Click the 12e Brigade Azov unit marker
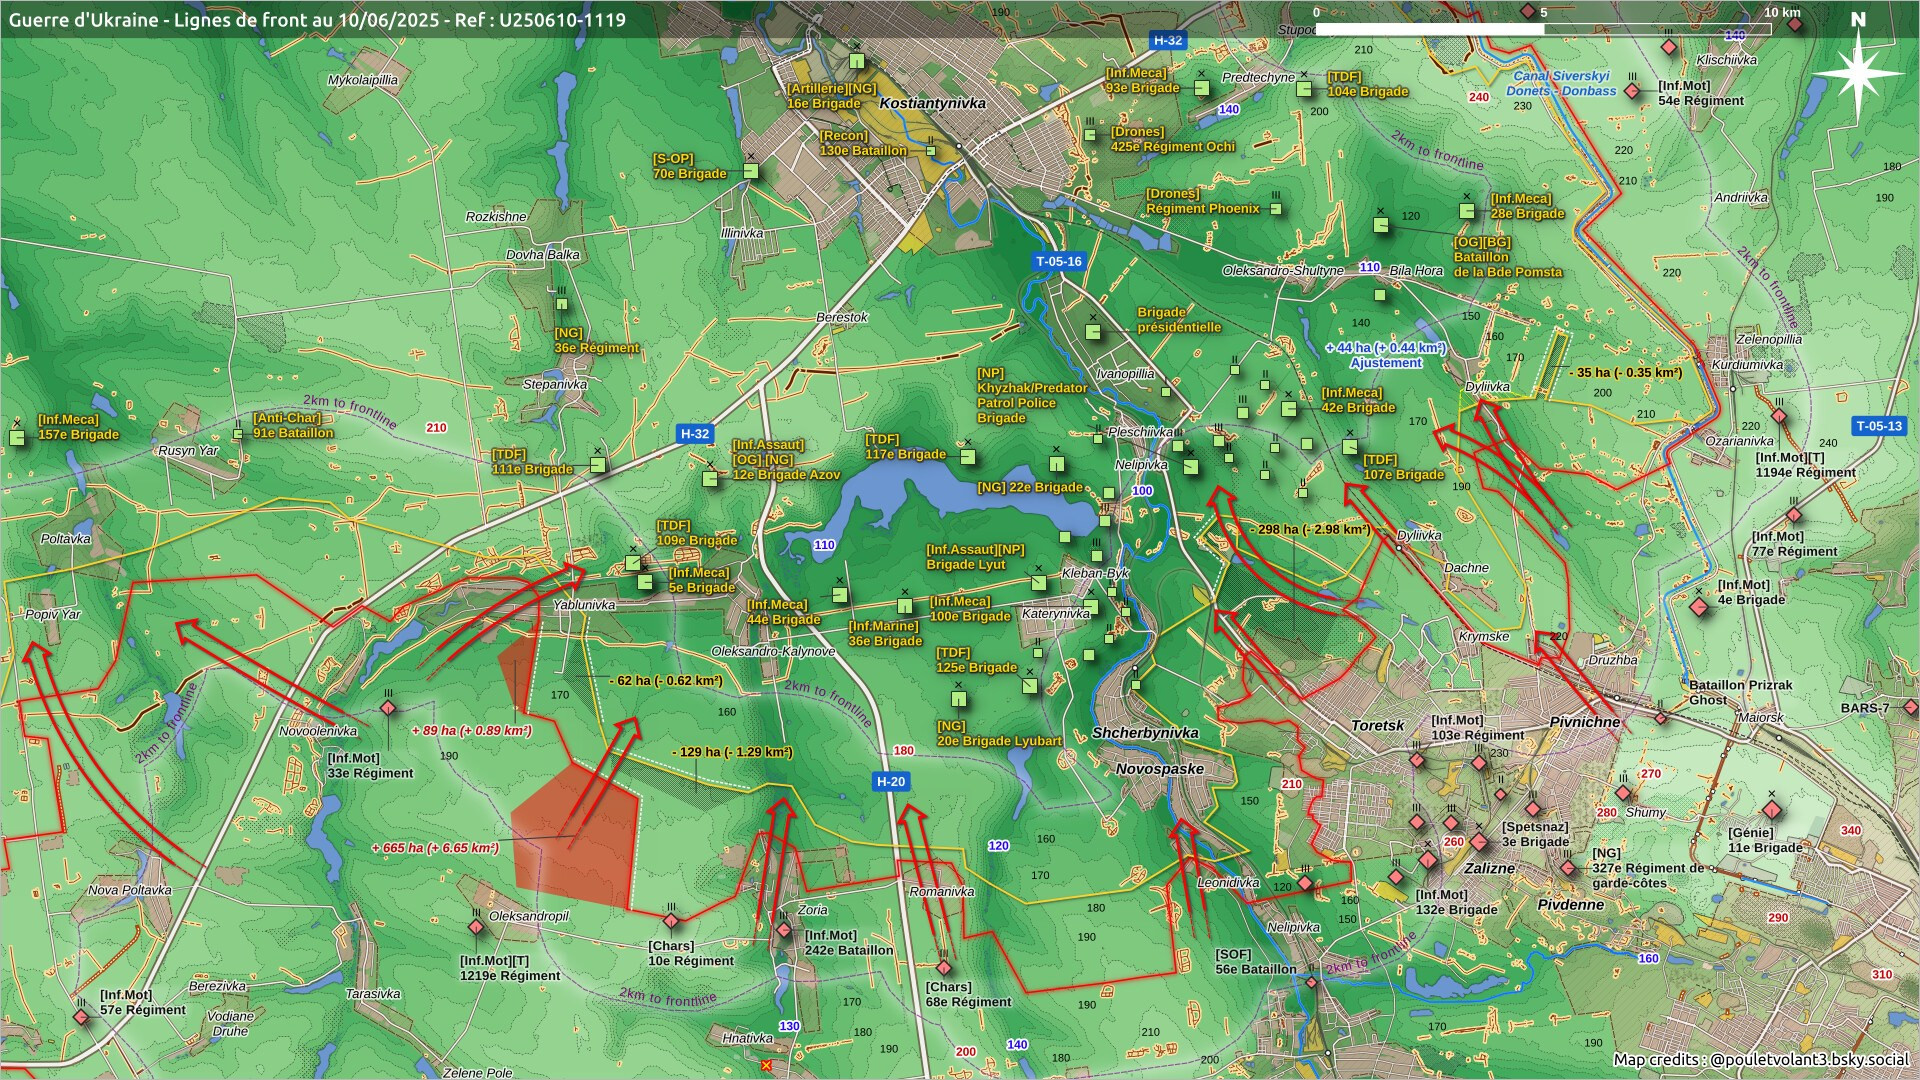 (x=710, y=478)
